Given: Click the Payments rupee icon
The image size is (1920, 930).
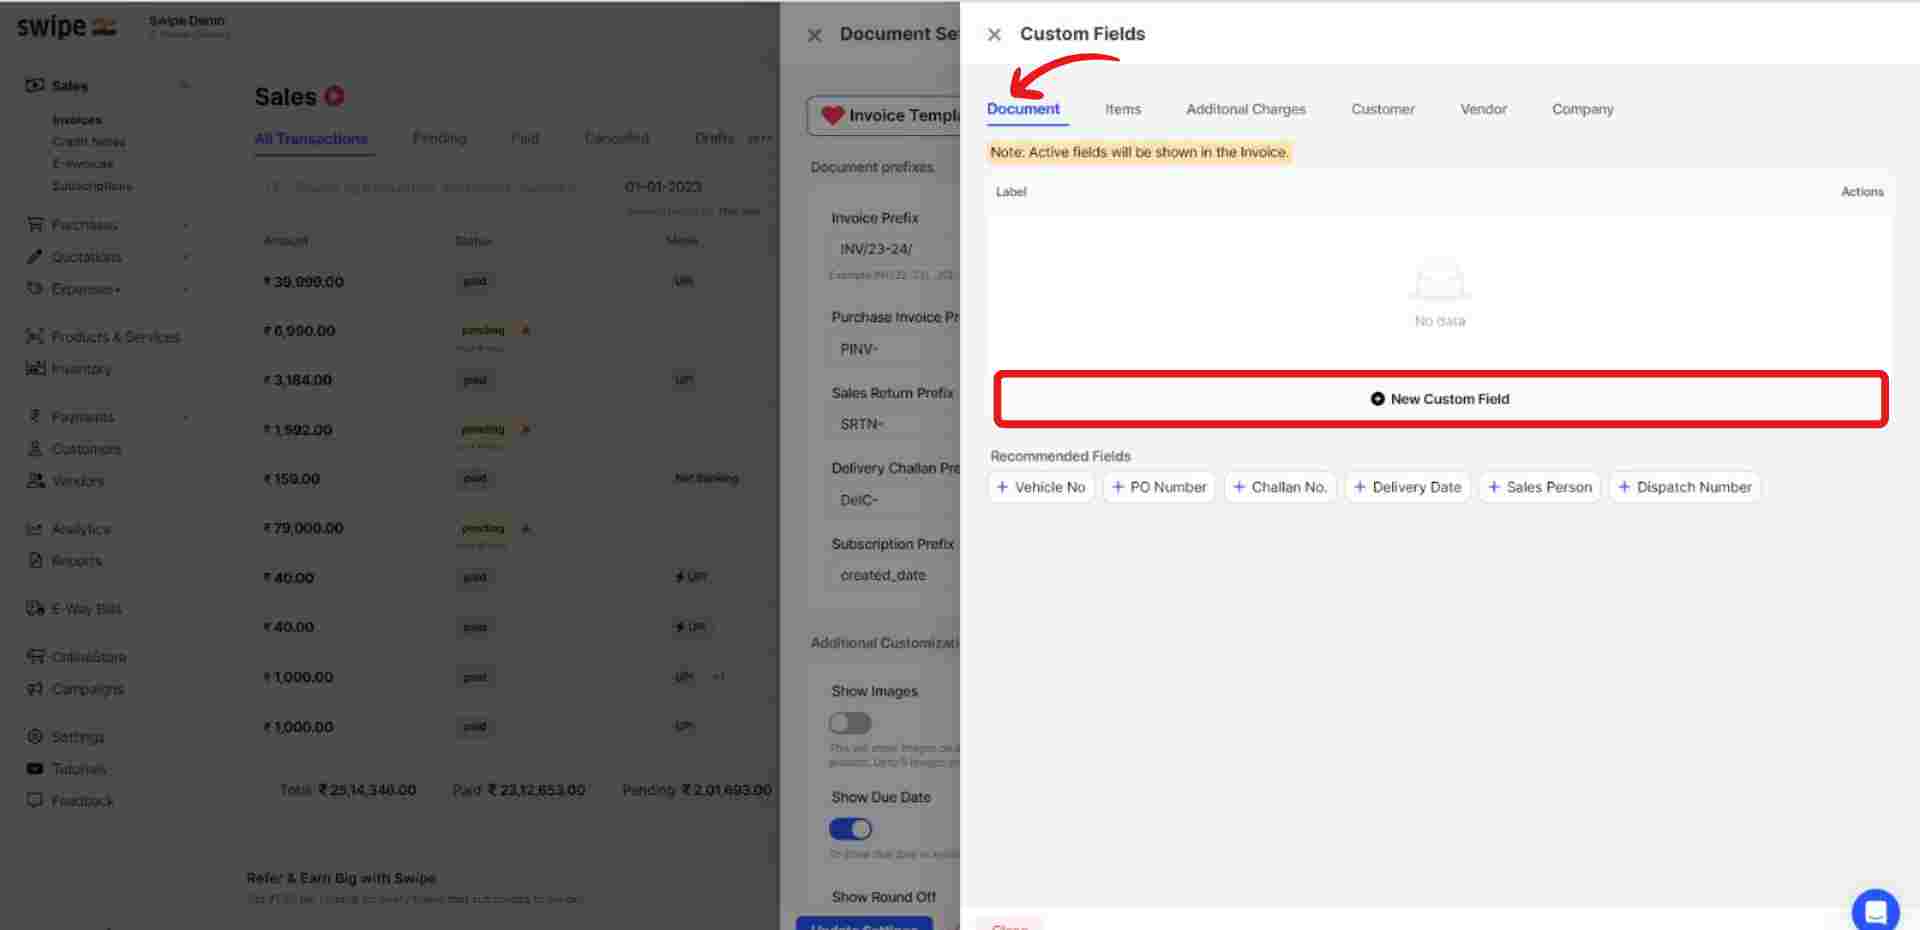Looking at the screenshot, I should [x=35, y=417].
